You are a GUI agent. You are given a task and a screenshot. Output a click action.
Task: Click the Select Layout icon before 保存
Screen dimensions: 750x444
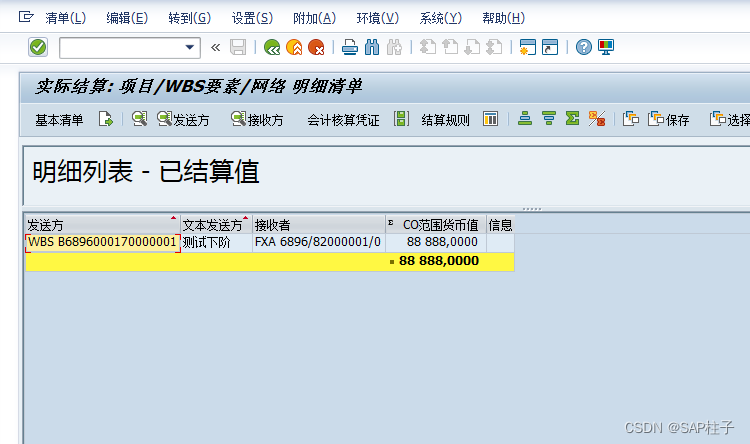(x=631, y=119)
